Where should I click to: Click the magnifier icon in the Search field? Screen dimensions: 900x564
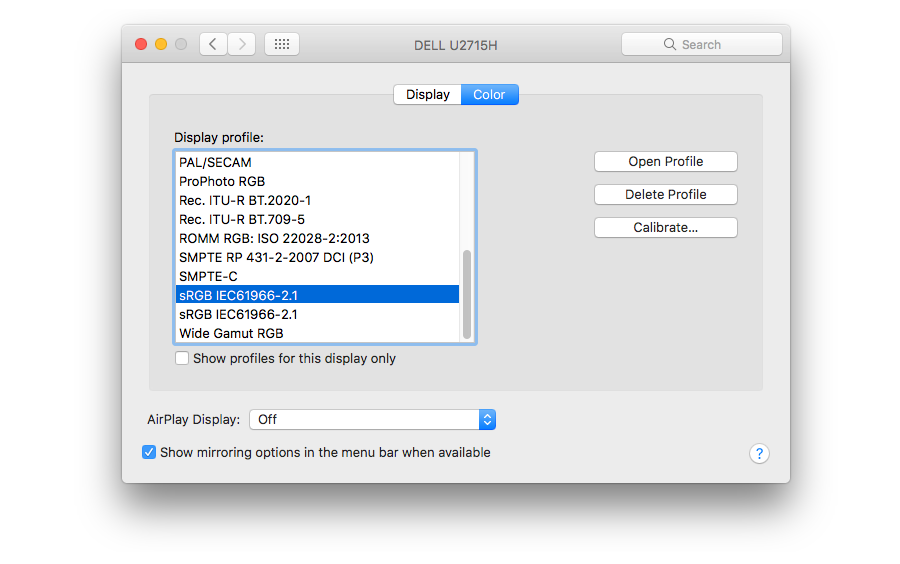[x=669, y=44]
